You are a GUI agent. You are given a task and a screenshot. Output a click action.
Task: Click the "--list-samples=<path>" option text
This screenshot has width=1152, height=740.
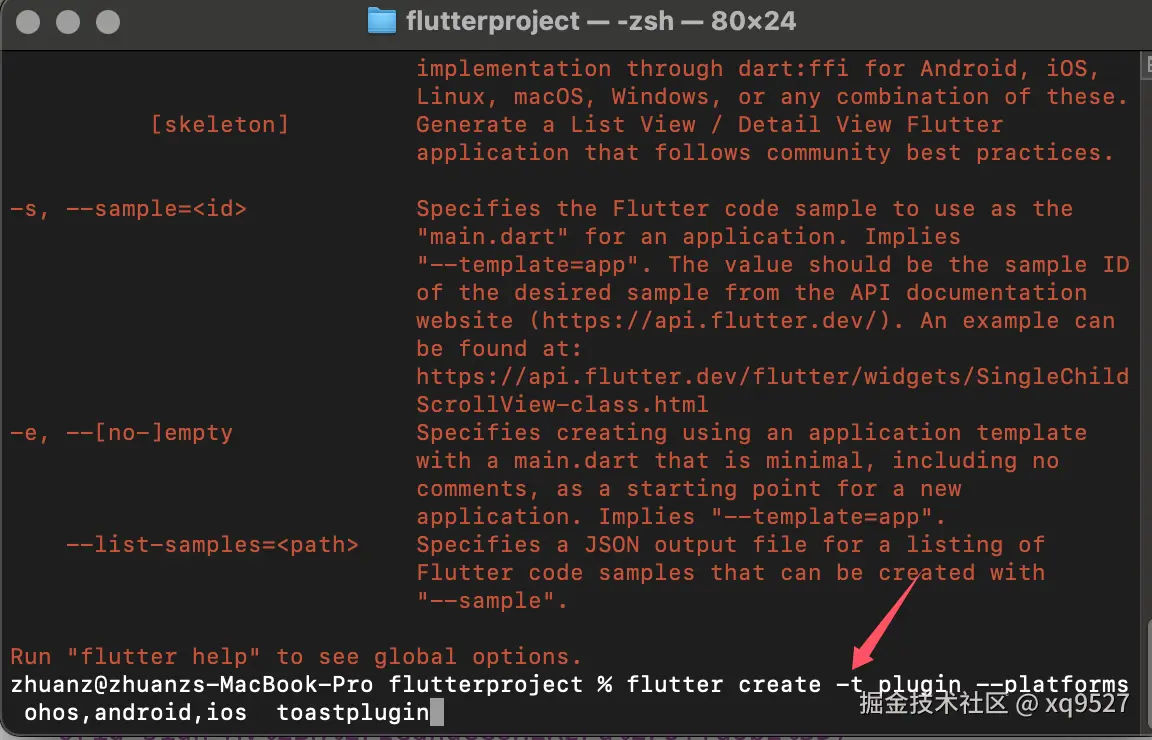(212, 545)
